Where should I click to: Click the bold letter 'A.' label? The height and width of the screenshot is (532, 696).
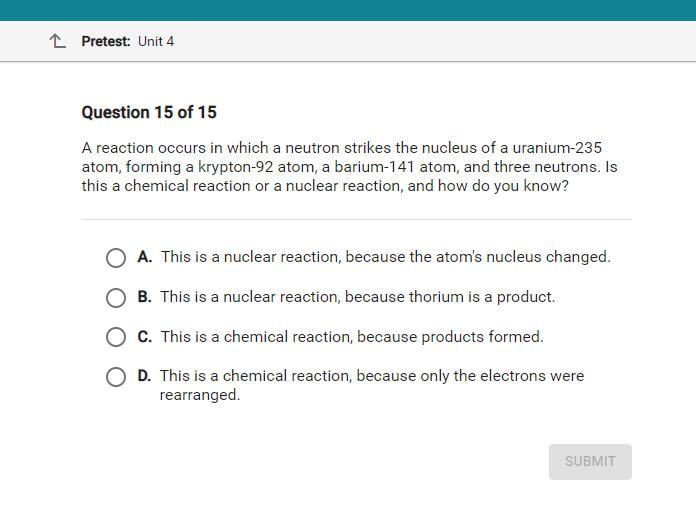[145, 257]
